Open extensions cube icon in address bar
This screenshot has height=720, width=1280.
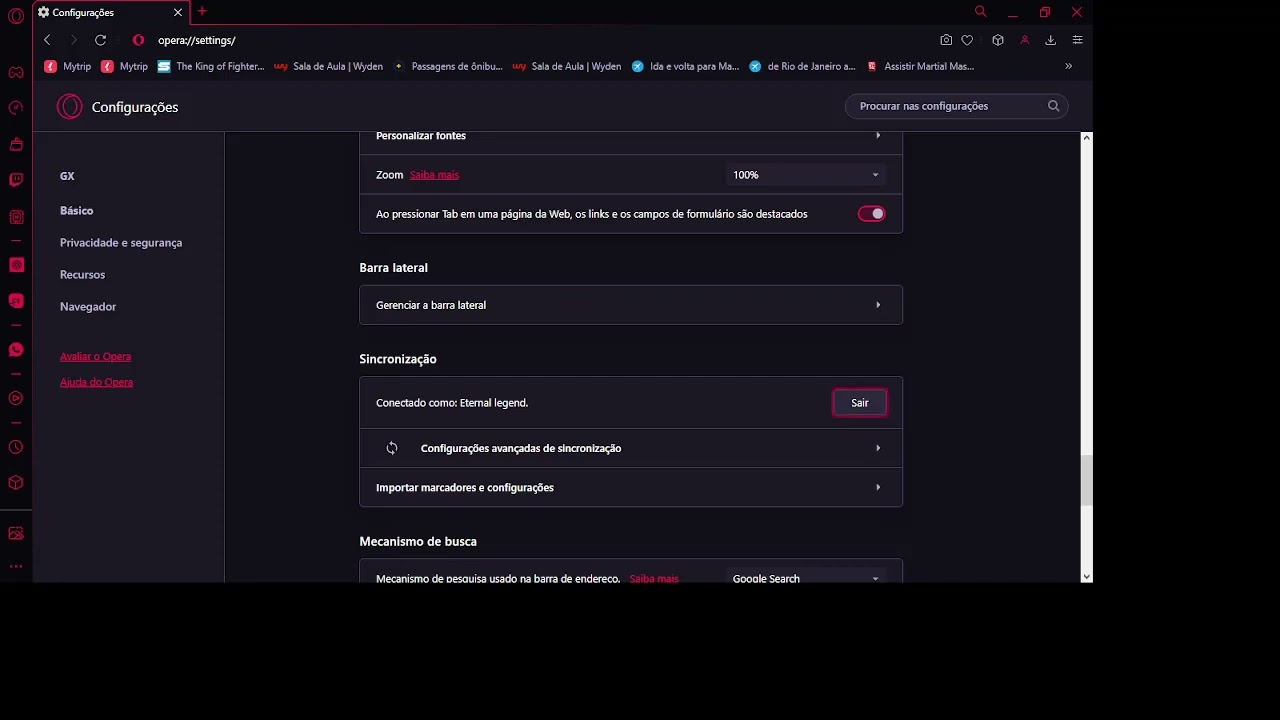click(998, 40)
